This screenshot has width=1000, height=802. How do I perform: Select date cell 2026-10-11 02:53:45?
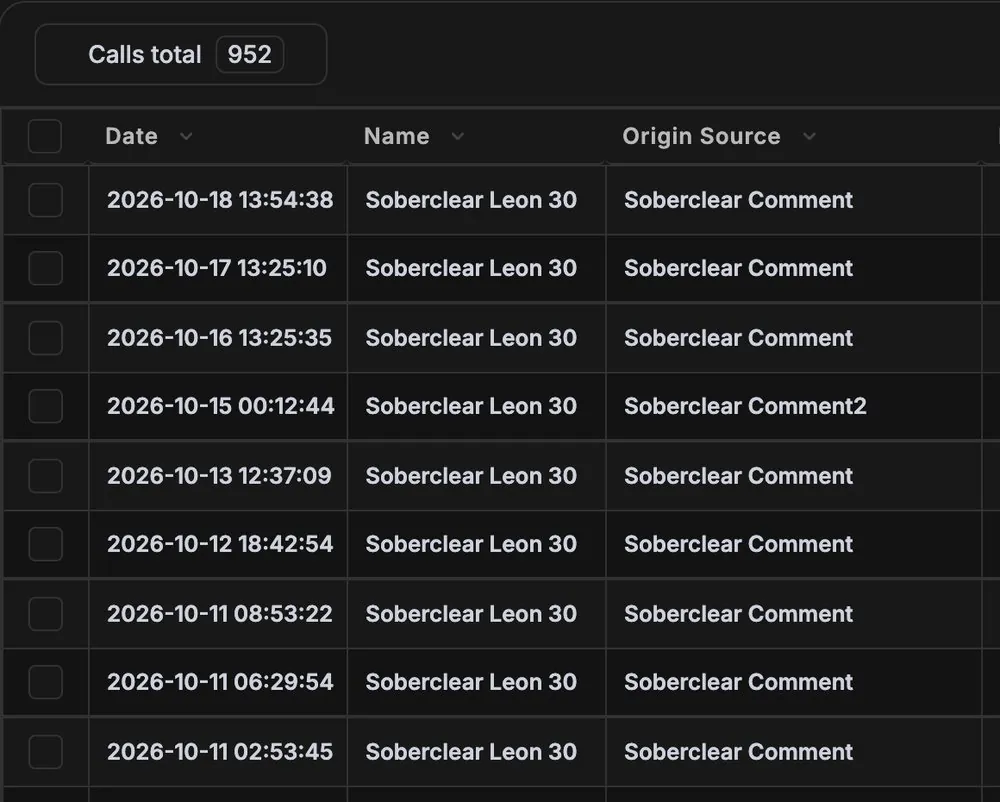(x=220, y=752)
